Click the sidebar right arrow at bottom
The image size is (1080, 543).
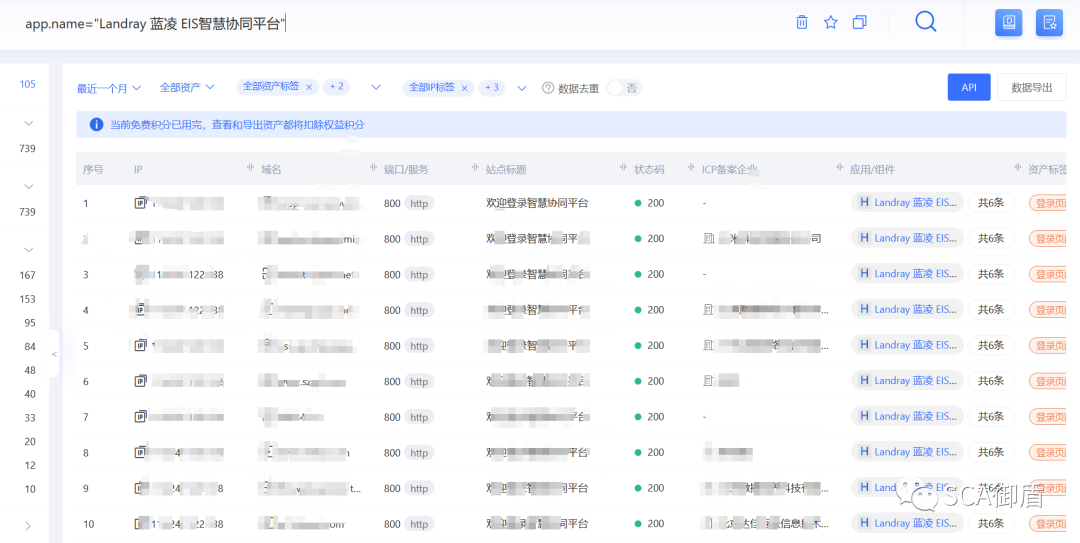pos(28,526)
